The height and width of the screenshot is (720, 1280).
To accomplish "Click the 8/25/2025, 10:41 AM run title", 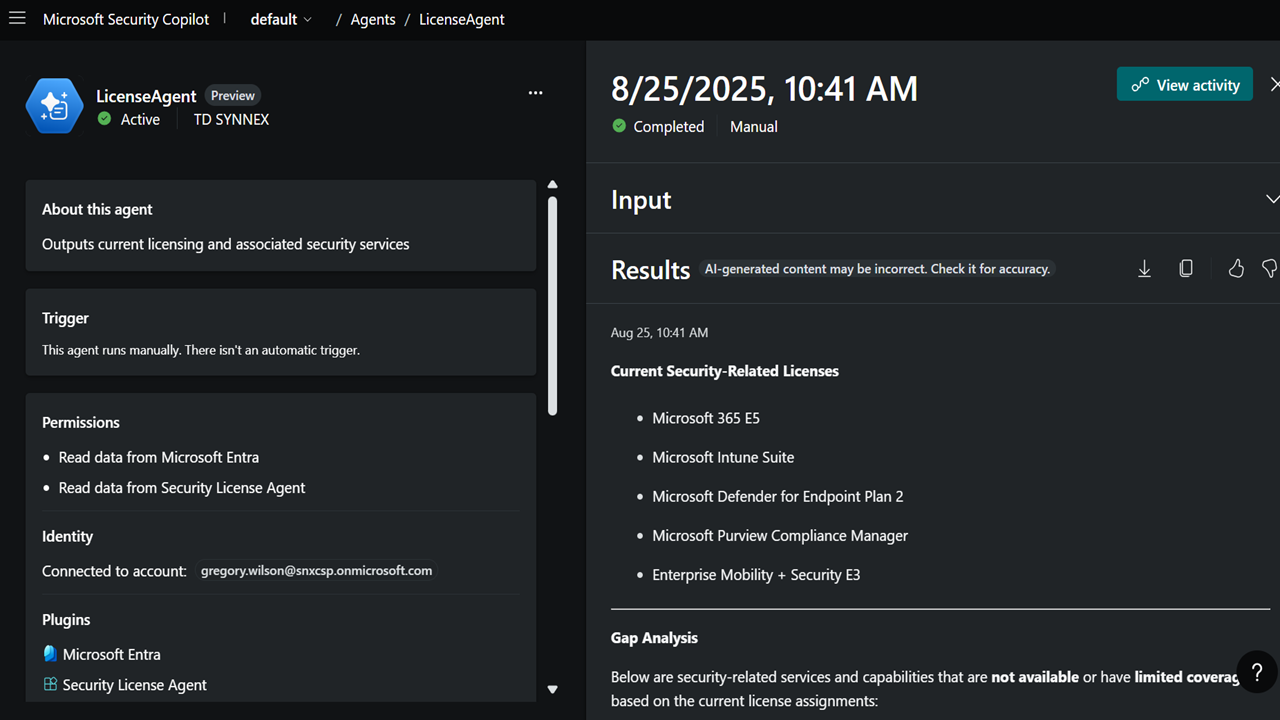I will click(764, 89).
